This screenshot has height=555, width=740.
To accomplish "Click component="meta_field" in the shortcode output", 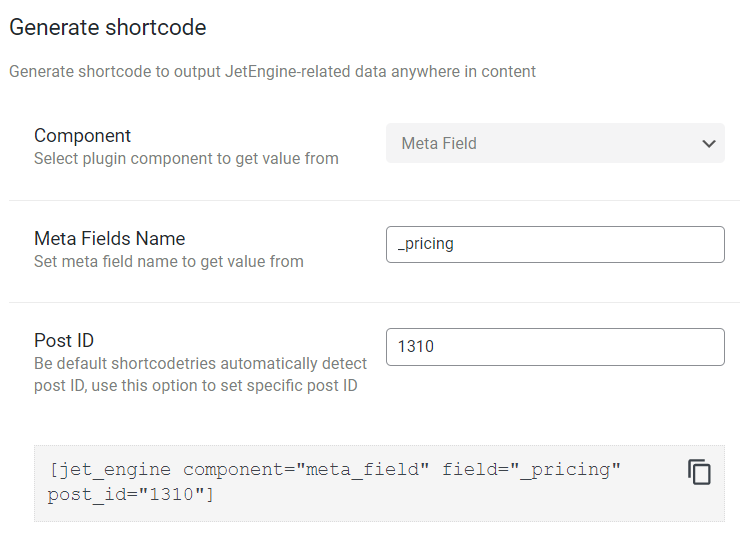I will coord(306,470).
